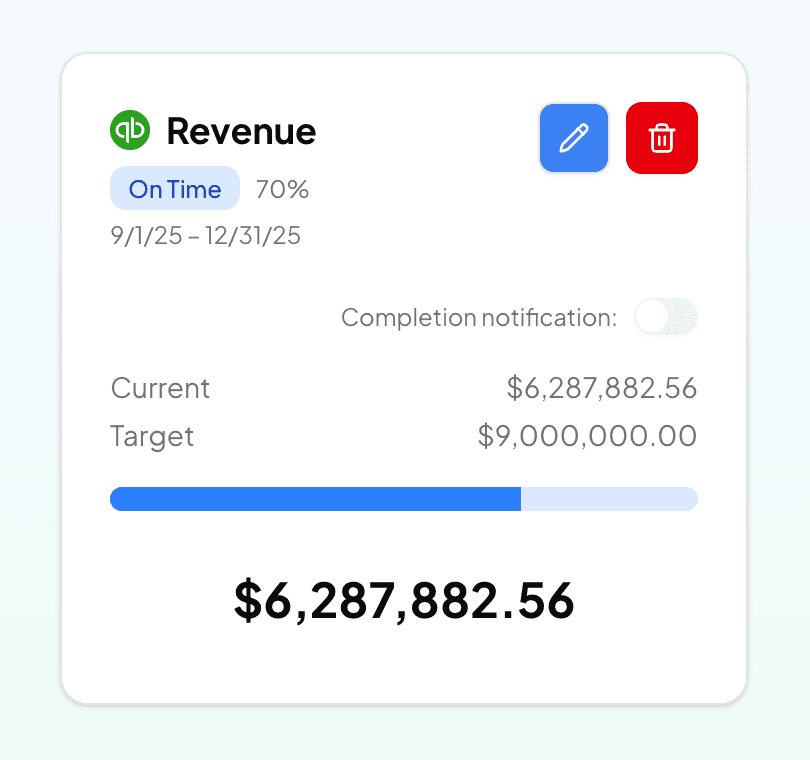Open the editor with the pencil icon
810x760 pixels.
(574, 138)
